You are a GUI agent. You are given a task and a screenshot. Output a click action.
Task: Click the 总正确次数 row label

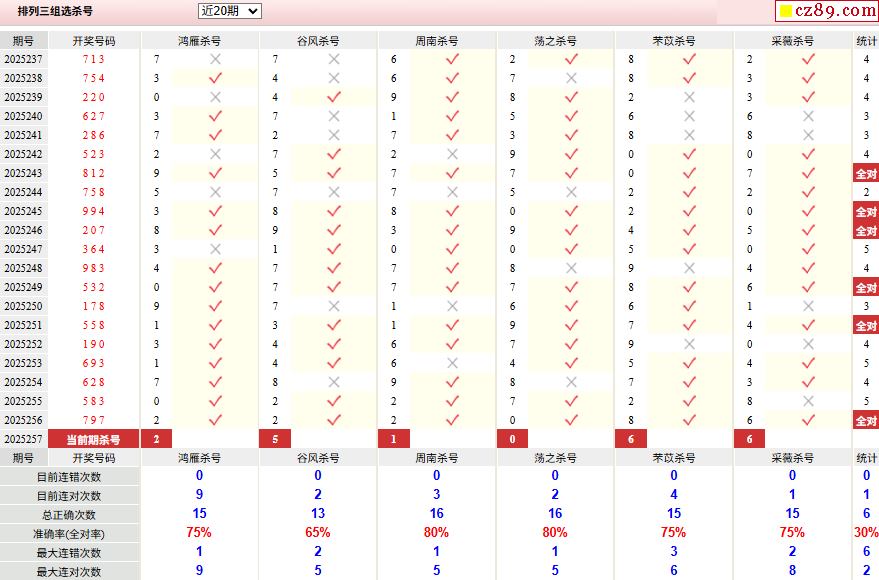(x=69, y=515)
